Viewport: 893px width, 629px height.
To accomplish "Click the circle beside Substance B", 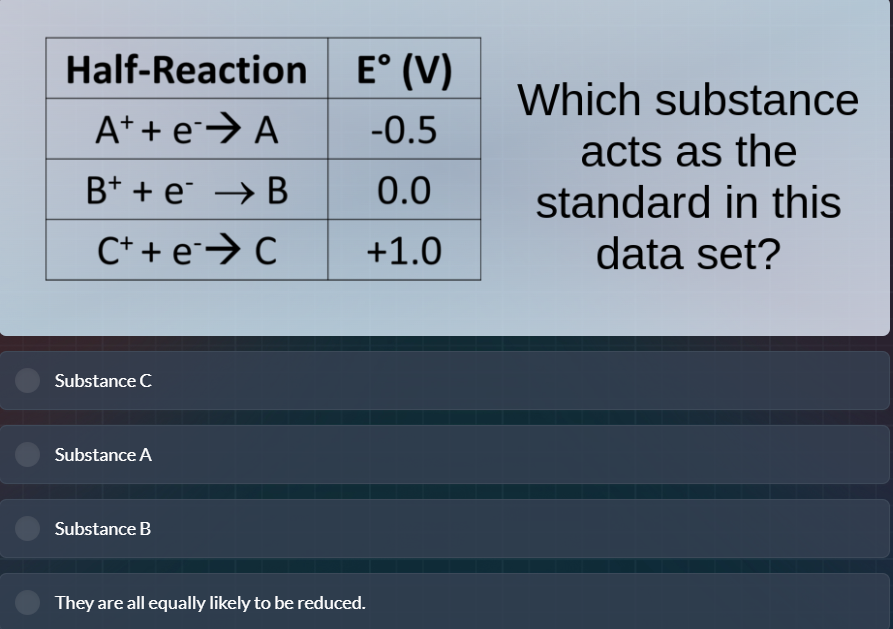I will (x=26, y=528).
